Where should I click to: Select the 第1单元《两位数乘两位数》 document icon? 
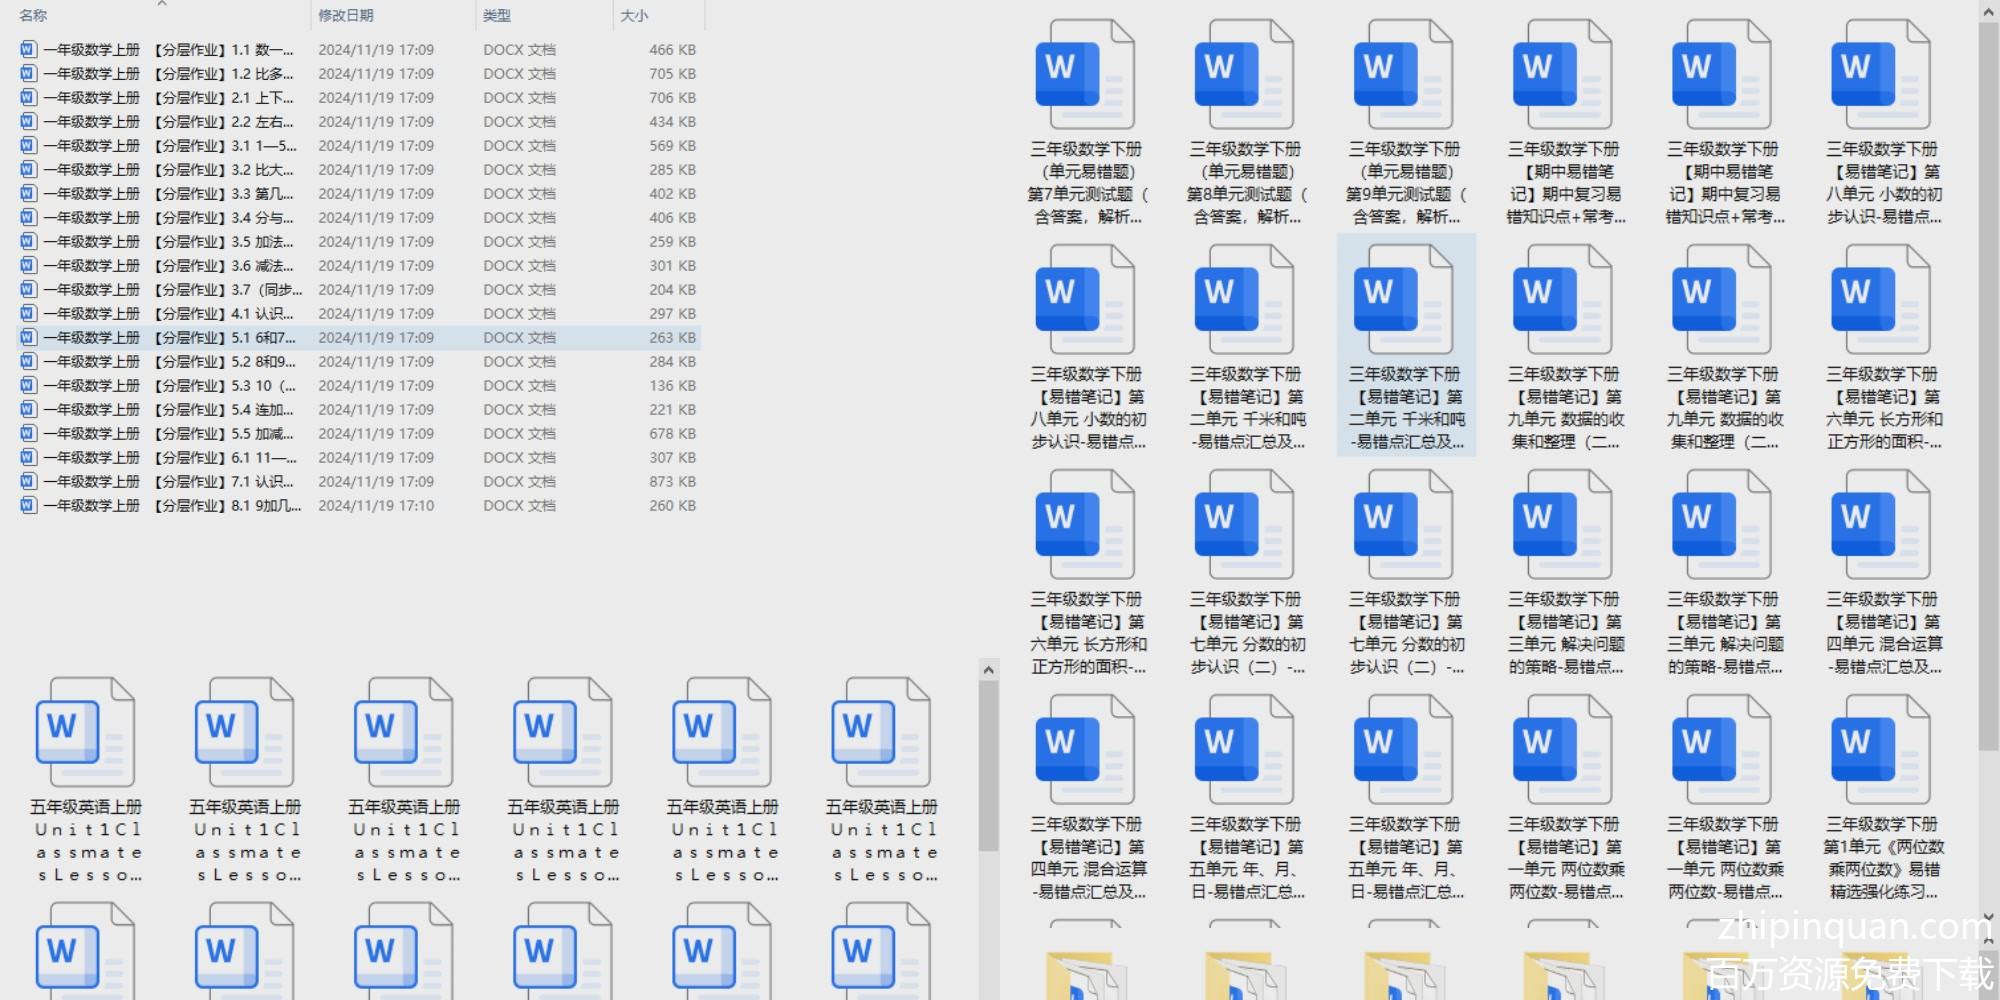click(1880, 750)
